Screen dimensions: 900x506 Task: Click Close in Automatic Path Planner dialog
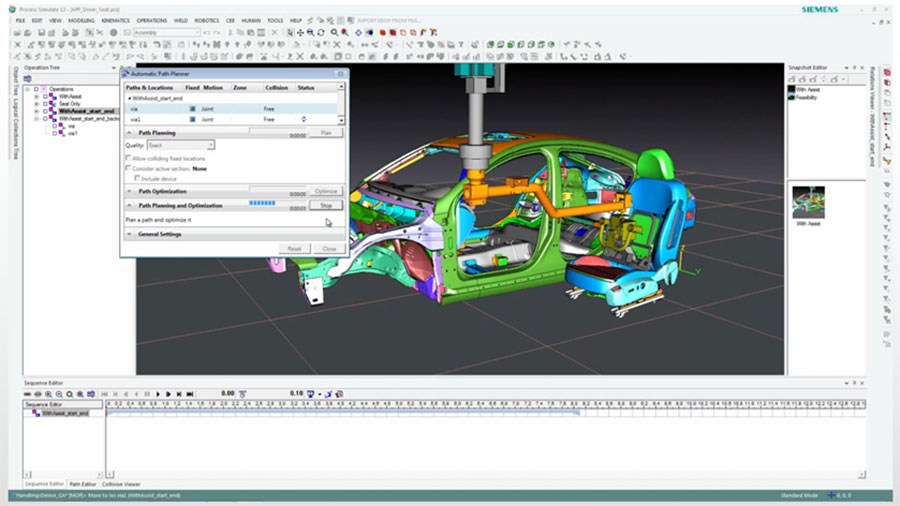pyautogui.click(x=329, y=248)
